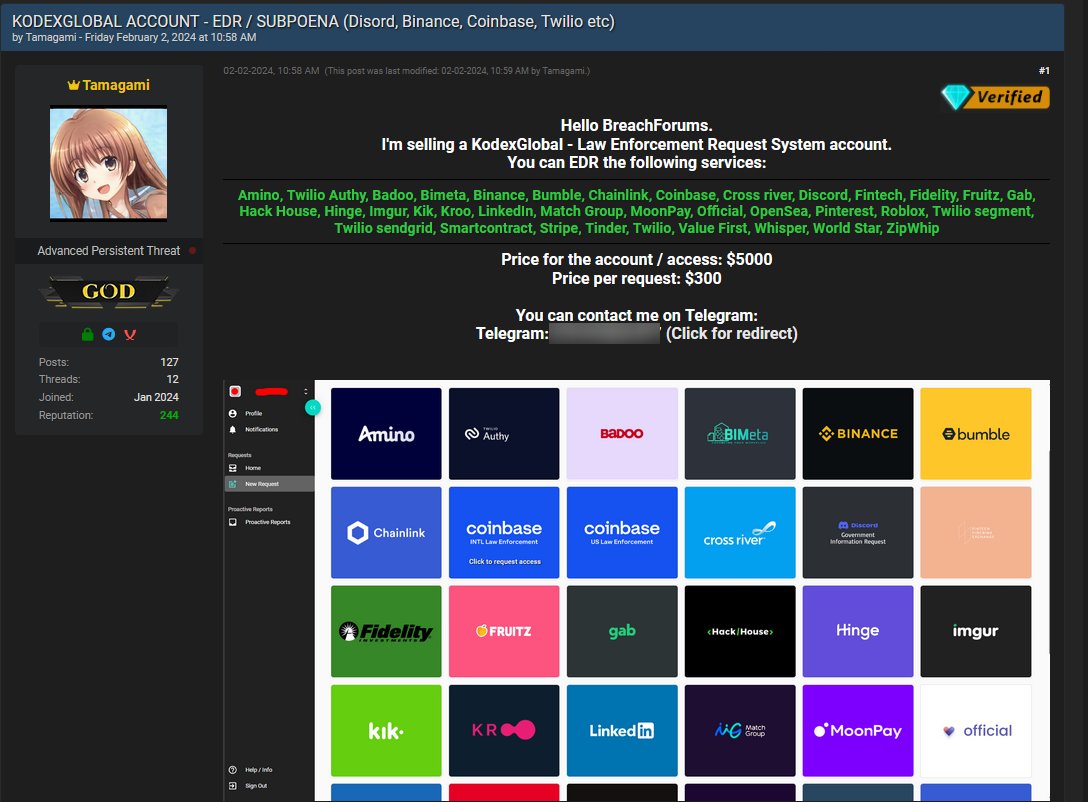The image size is (1088, 802).
Task: Click Sign Out in sidebar
Action: click(255, 786)
